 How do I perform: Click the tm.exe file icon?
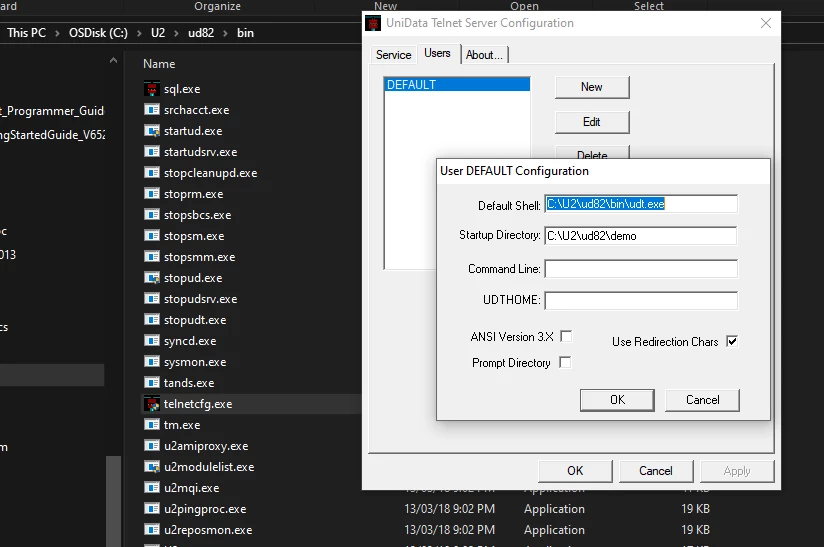152,425
